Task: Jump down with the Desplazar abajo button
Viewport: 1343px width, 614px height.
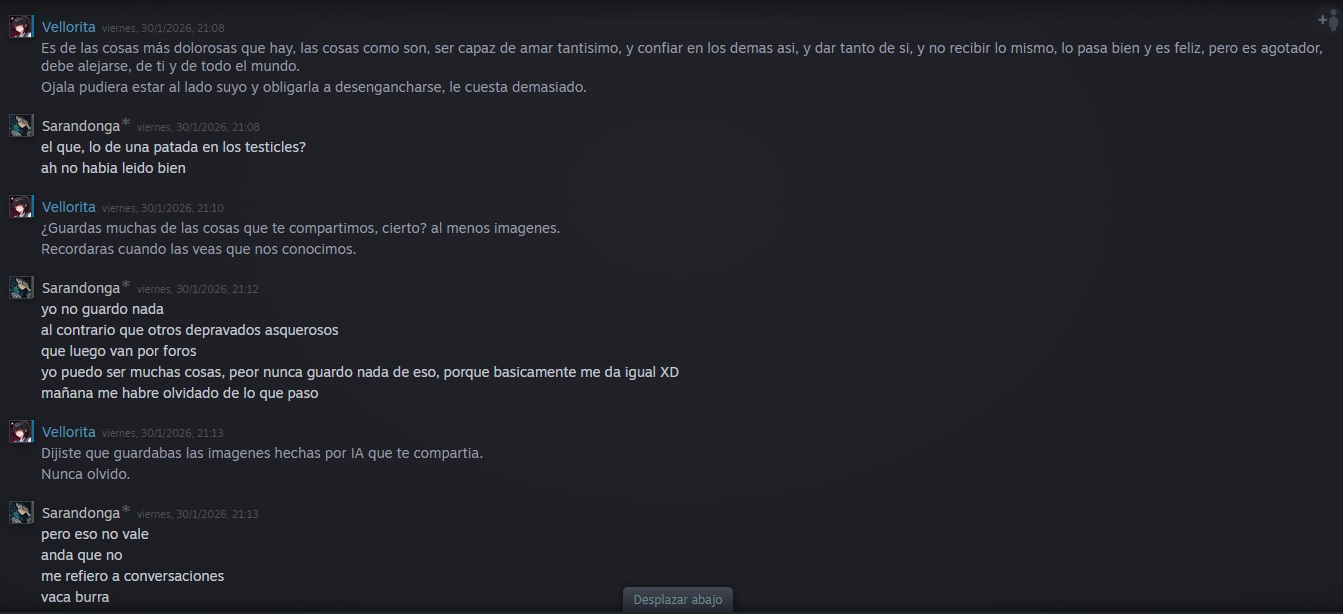Action: (x=678, y=599)
